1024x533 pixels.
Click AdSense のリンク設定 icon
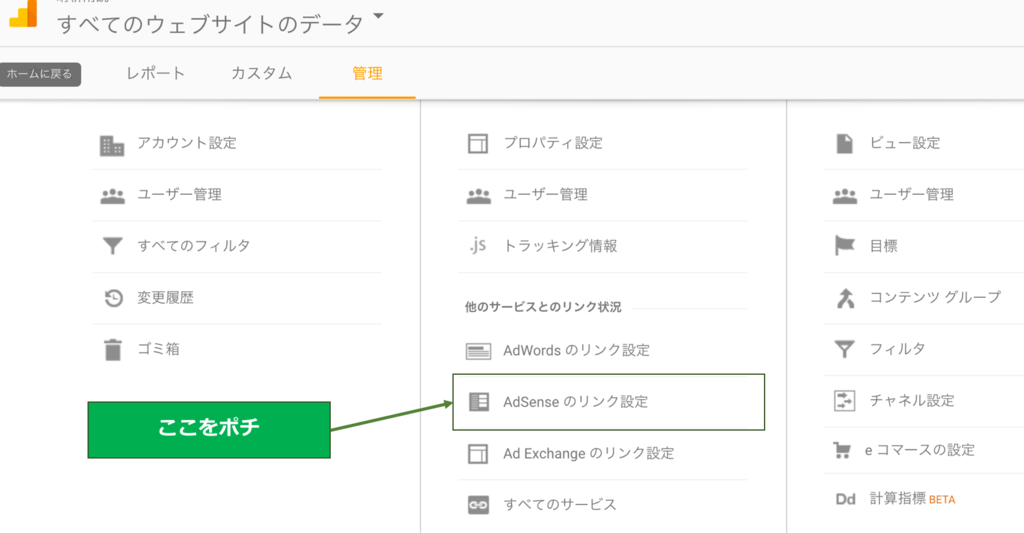[x=479, y=402]
